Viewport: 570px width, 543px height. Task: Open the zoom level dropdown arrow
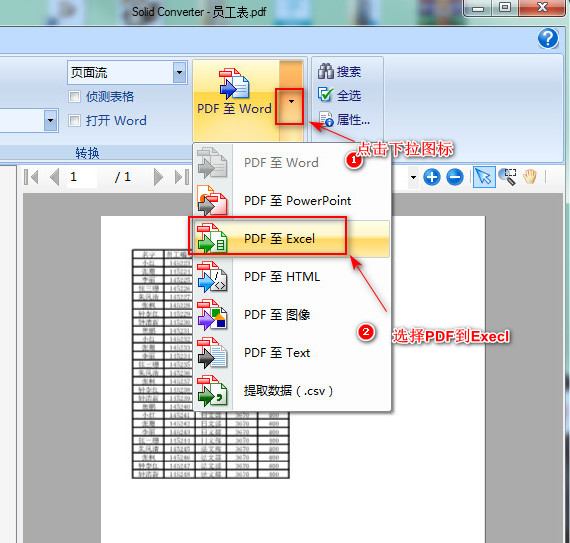point(413,177)
